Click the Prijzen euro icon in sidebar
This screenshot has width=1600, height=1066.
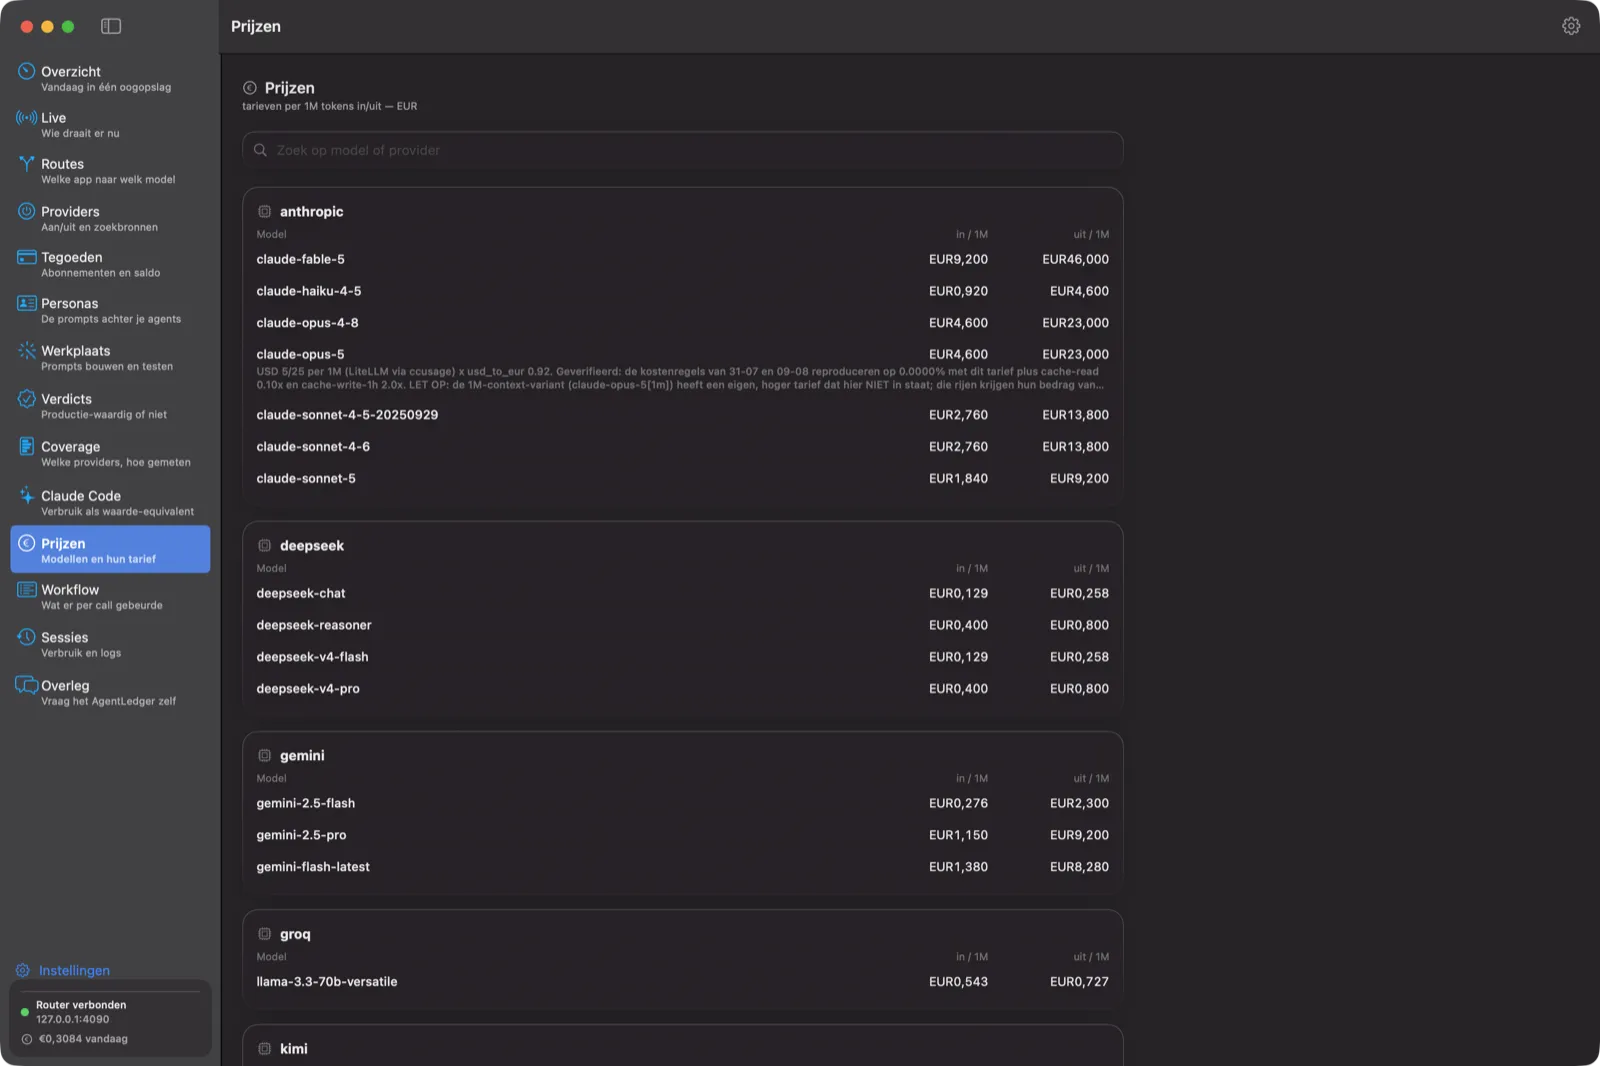26,543
